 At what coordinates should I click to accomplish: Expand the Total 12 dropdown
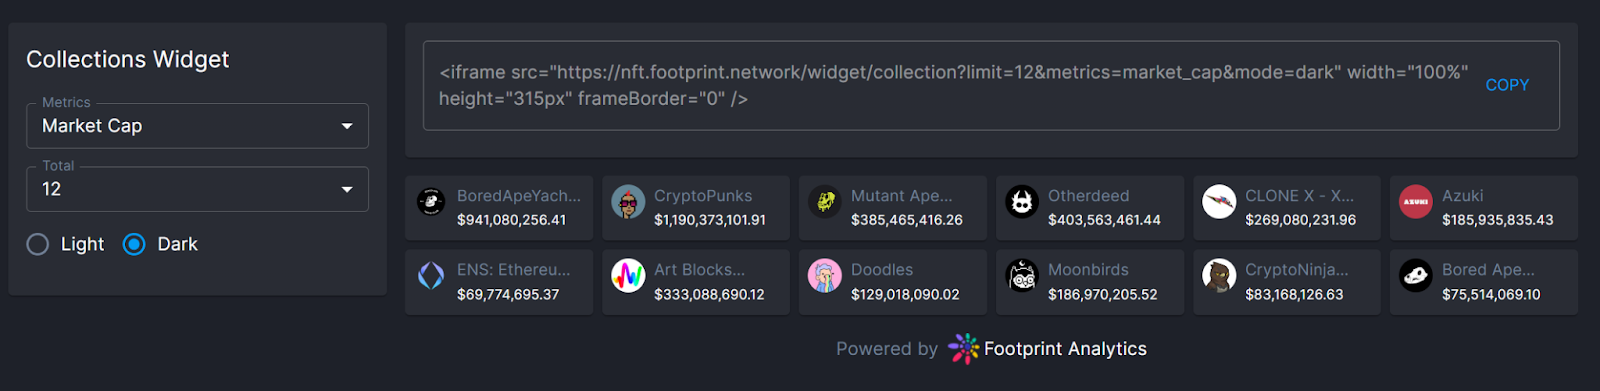tap(197, 189)
